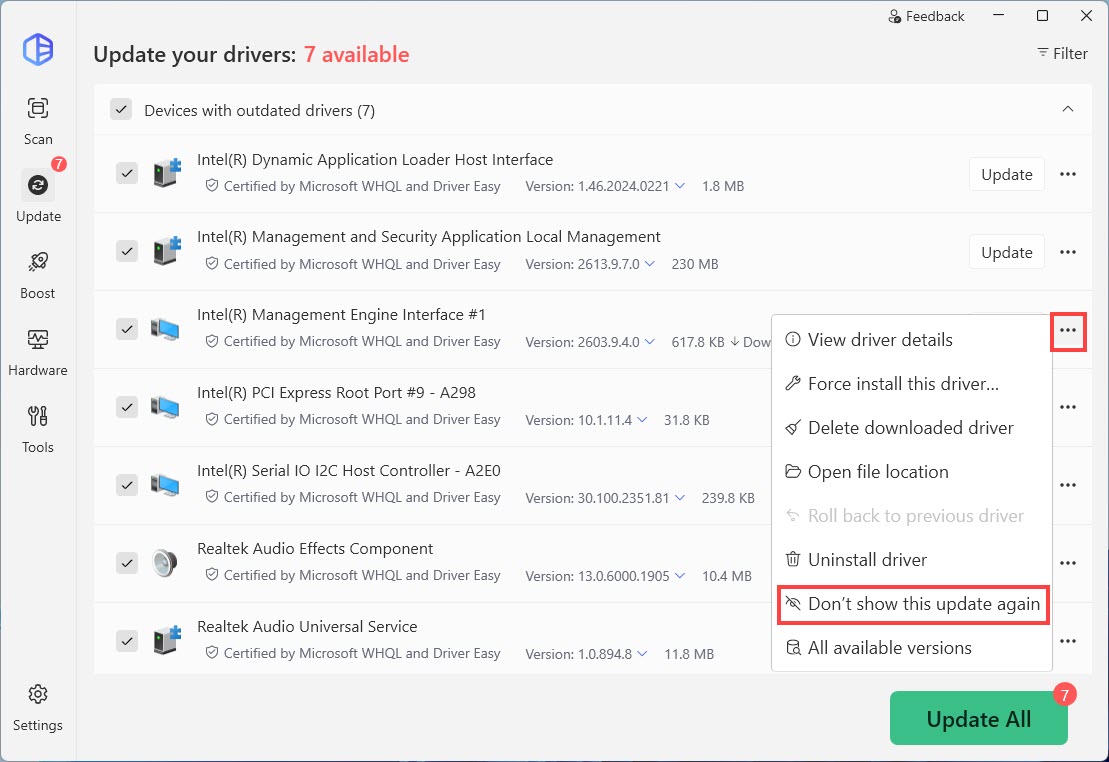Update Intel Dynamic Application Loader Host Interface
1109x762 pixels.
(1006, 174)
